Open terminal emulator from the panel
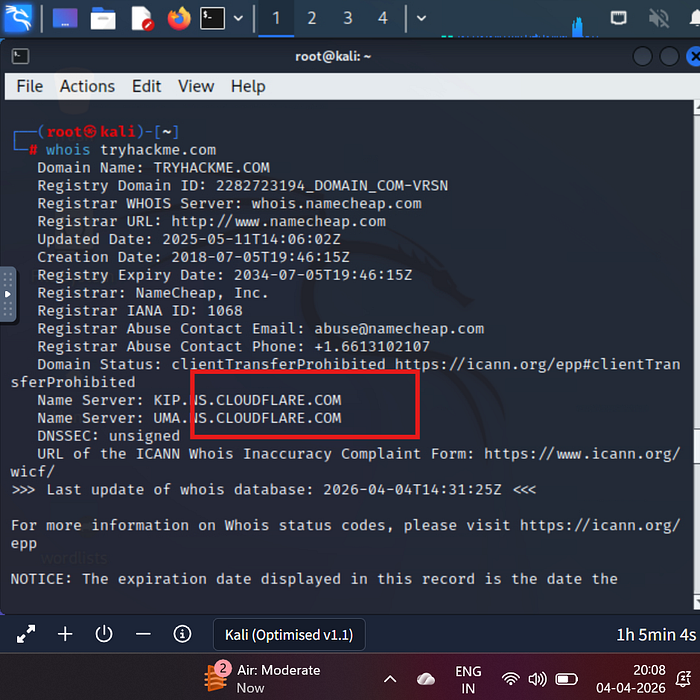Screen dimensions: 700x700 pyautogui.click(x=212, y=18)
